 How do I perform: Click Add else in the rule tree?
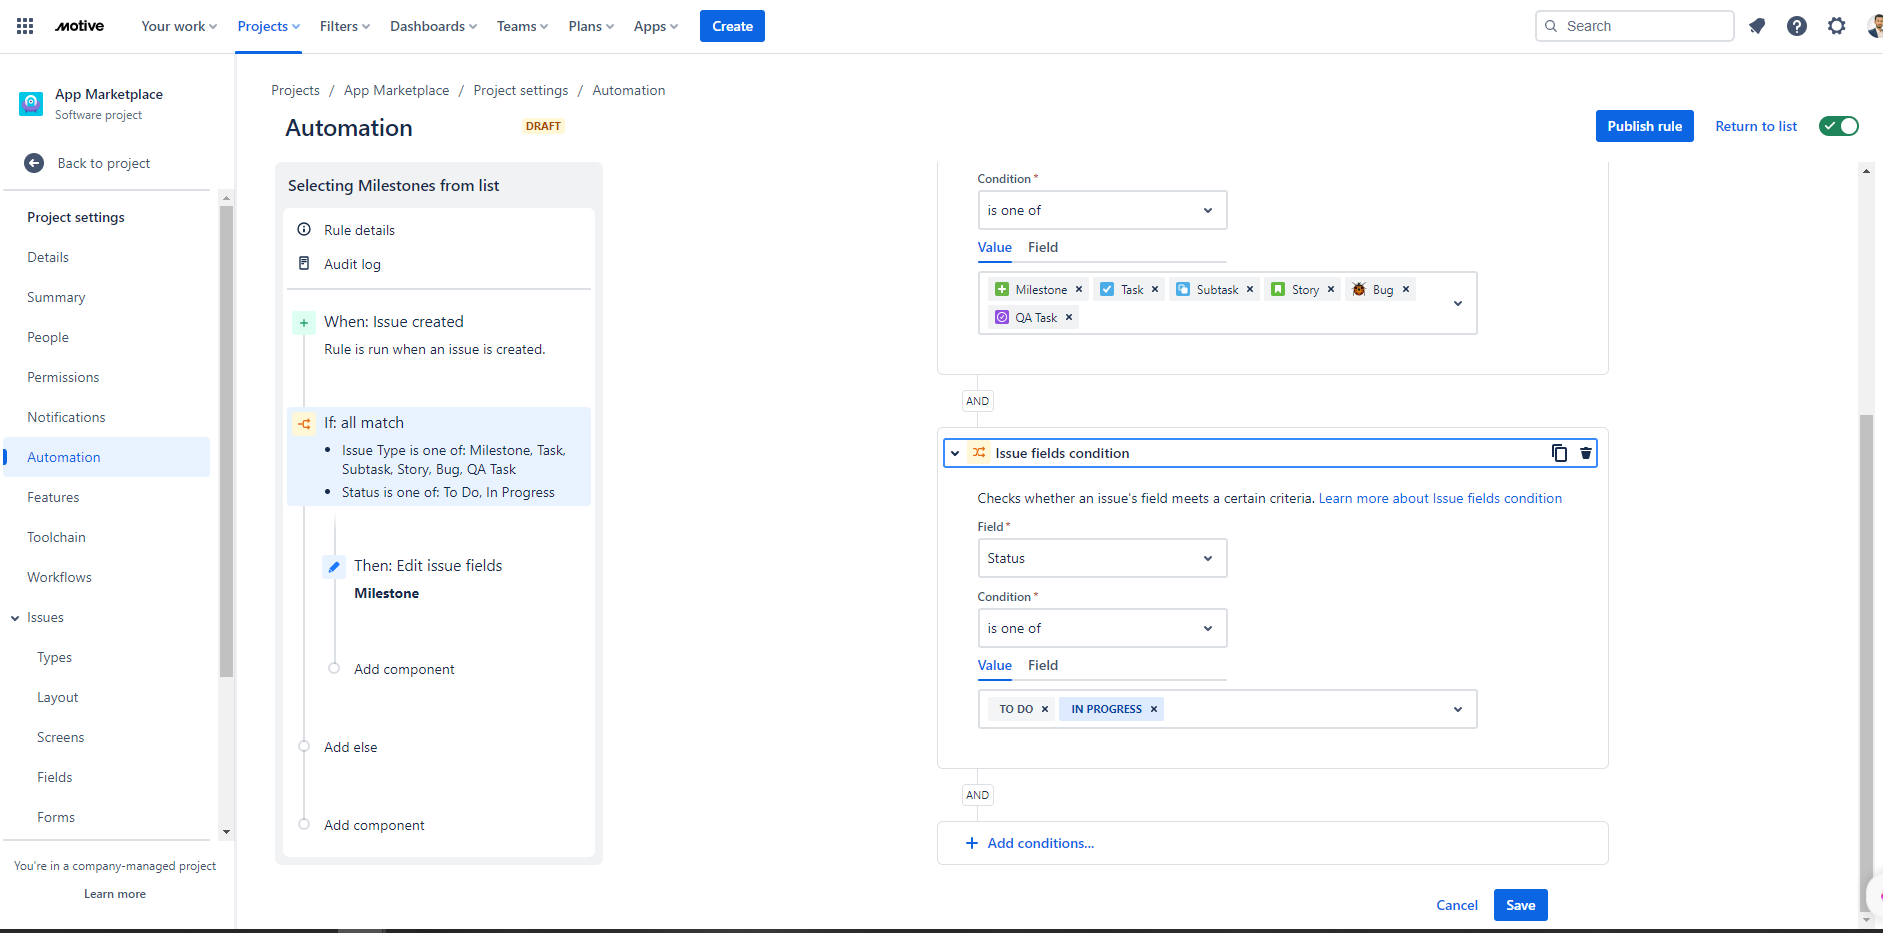[x=350, y=747]
